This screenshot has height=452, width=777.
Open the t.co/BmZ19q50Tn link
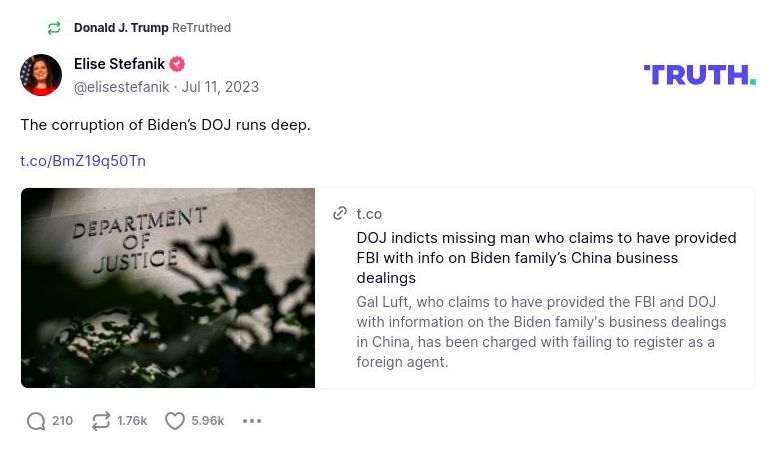click(x=83, y=161)
